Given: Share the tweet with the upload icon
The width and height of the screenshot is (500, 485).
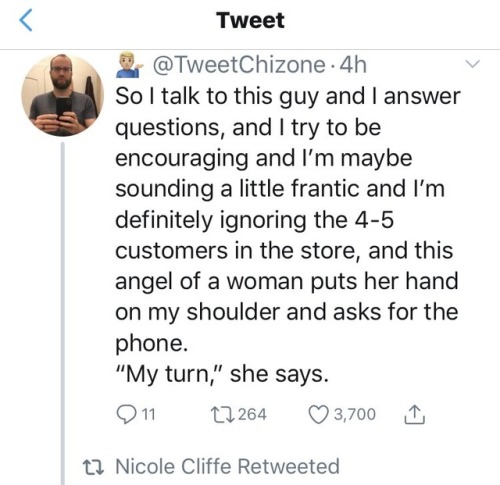Looking at the screenshot, I should (415, 414).
